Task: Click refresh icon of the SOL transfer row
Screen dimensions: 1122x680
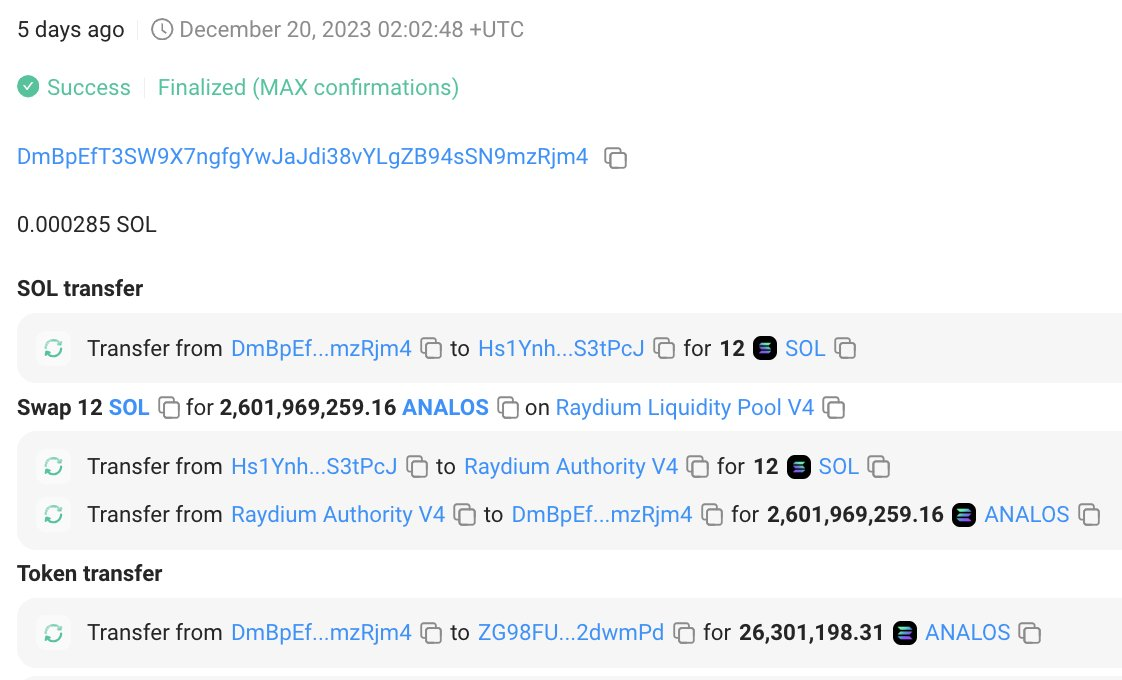Action: (x=54, y=349)
